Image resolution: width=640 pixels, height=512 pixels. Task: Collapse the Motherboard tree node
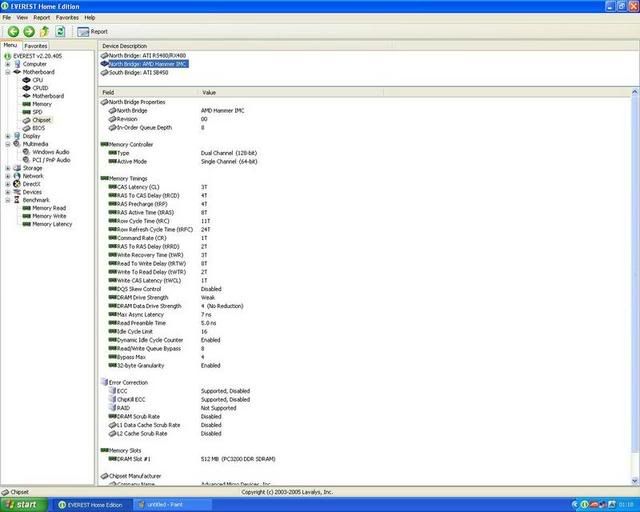[x=7, y=72]
